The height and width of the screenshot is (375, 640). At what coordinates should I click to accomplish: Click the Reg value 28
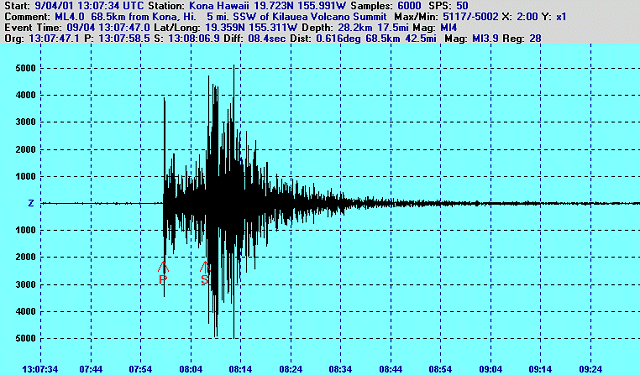[x=535, y=39]
